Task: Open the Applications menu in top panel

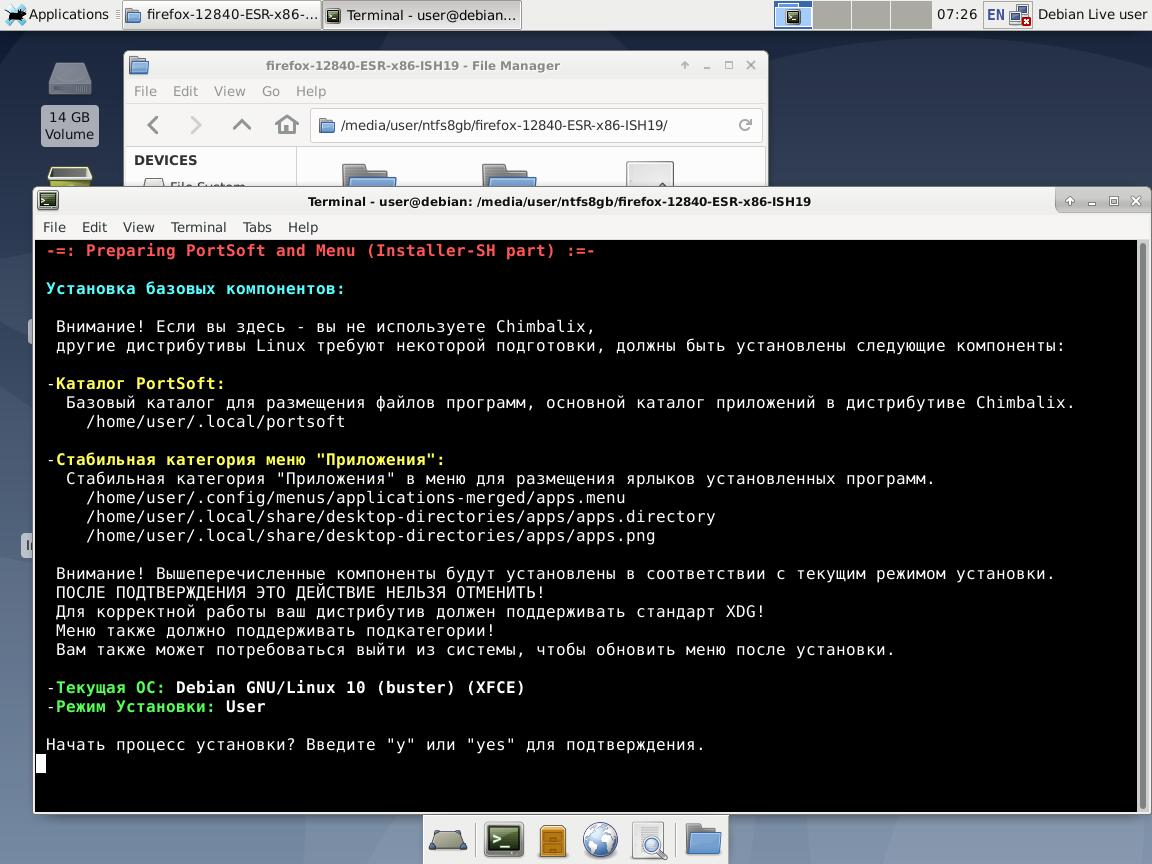Action: point(57,14)
